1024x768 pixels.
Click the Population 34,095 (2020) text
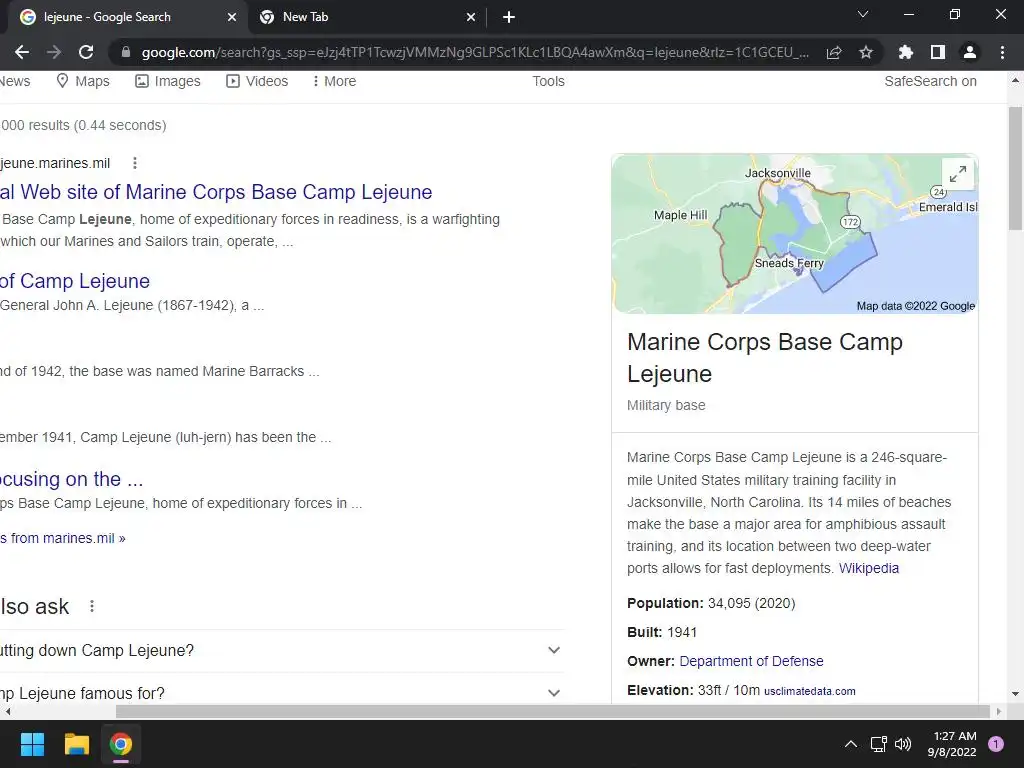pos(711,603)
